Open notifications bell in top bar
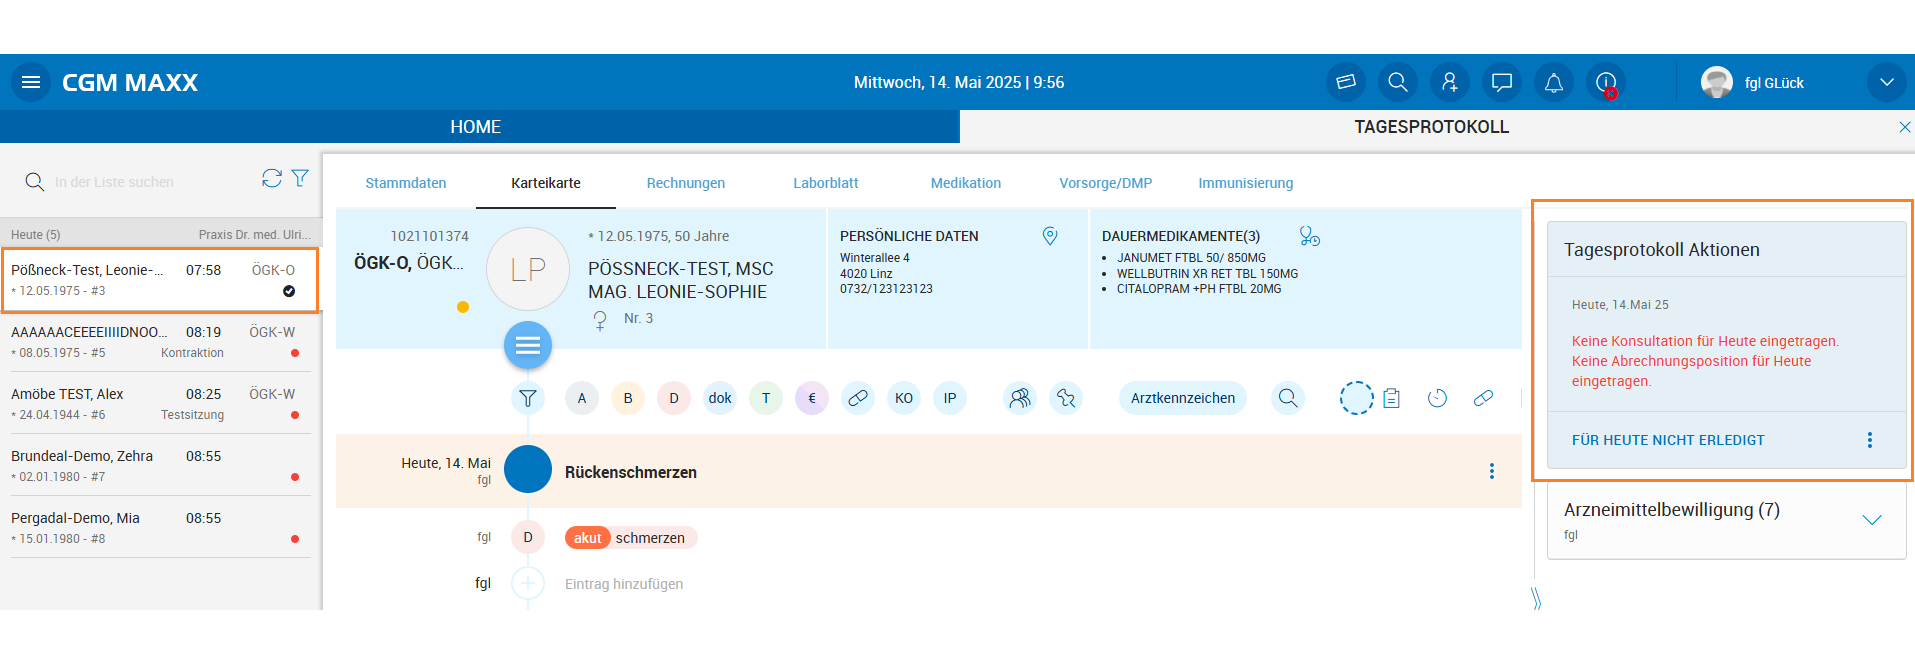The width and height of the screenshot is (1915, 664). (x=1554, y=82)
